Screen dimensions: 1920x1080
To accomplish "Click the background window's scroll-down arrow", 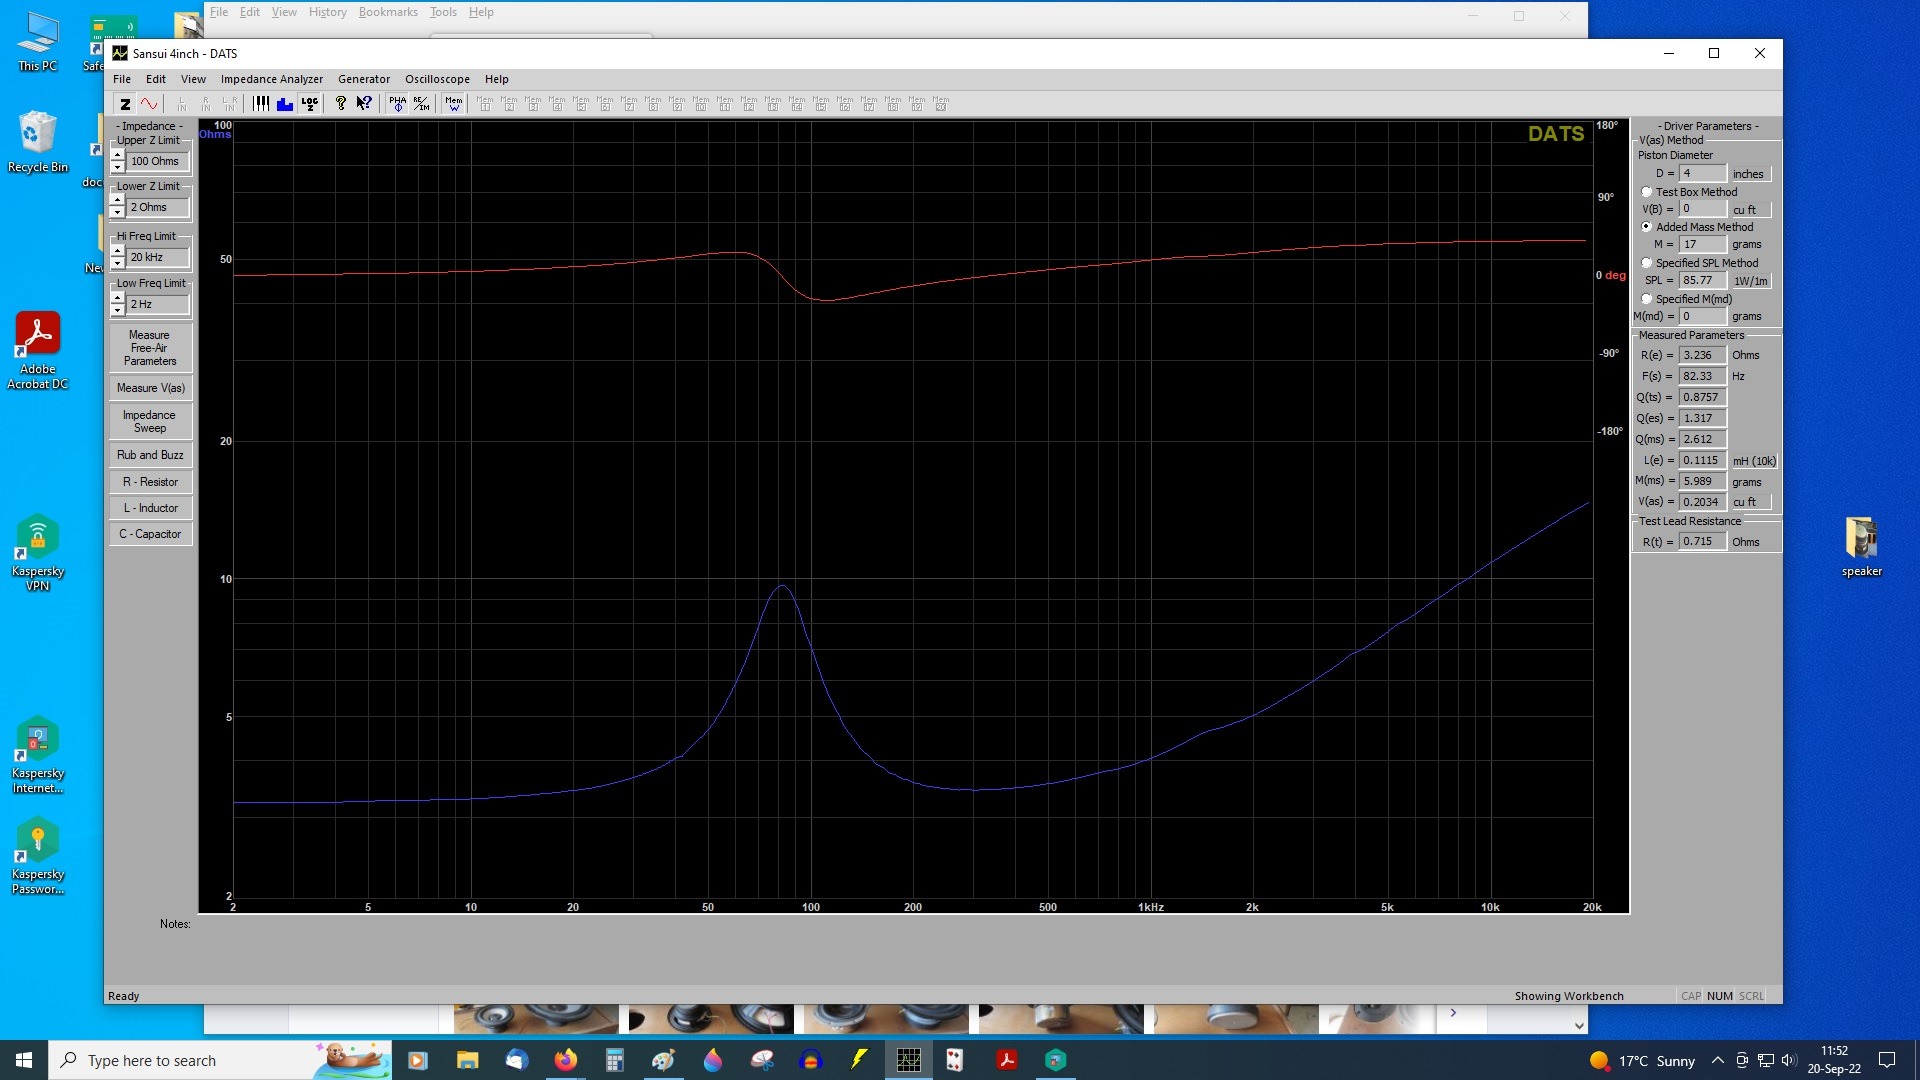I will 1579,1025.
